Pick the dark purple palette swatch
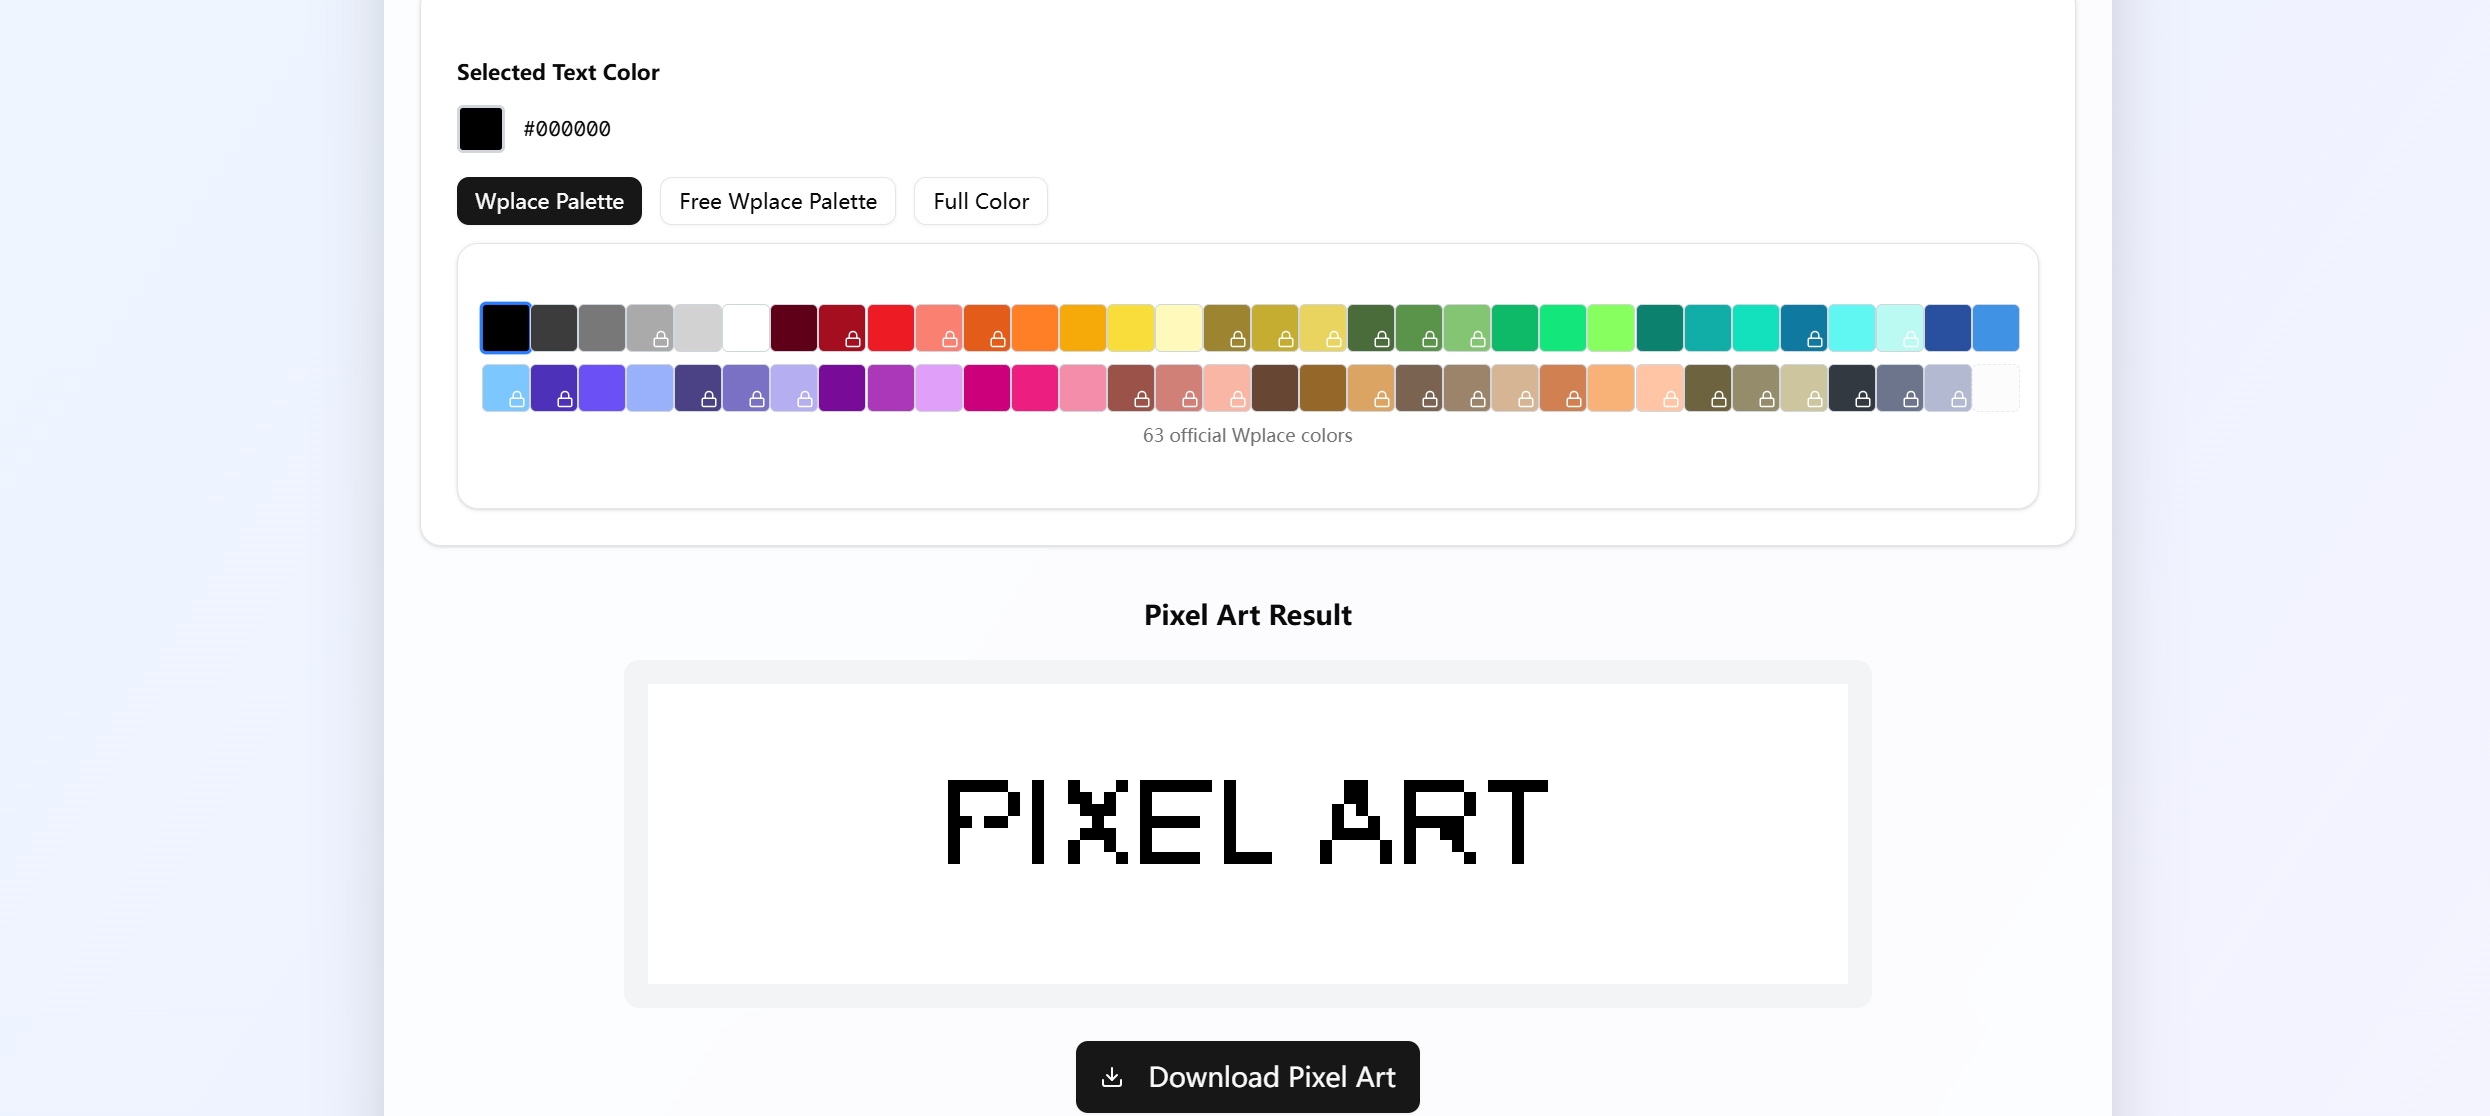2490x1116 pixels. coord(842,388)
